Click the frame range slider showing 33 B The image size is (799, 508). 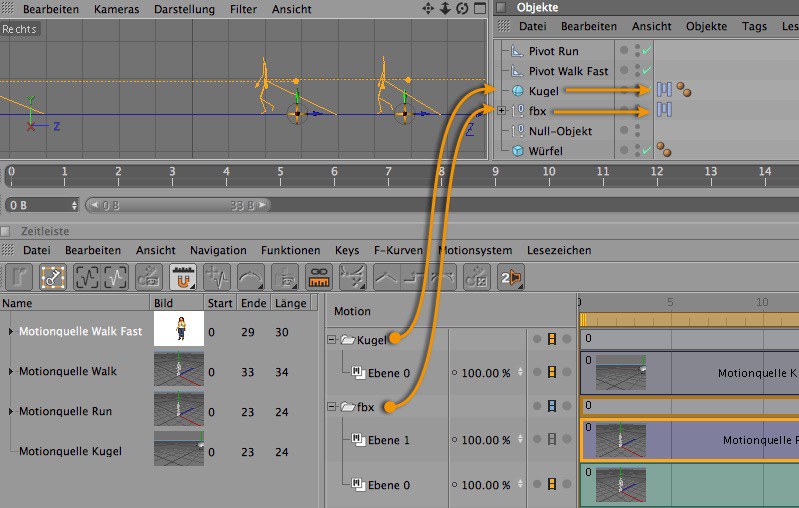point(179,205)
